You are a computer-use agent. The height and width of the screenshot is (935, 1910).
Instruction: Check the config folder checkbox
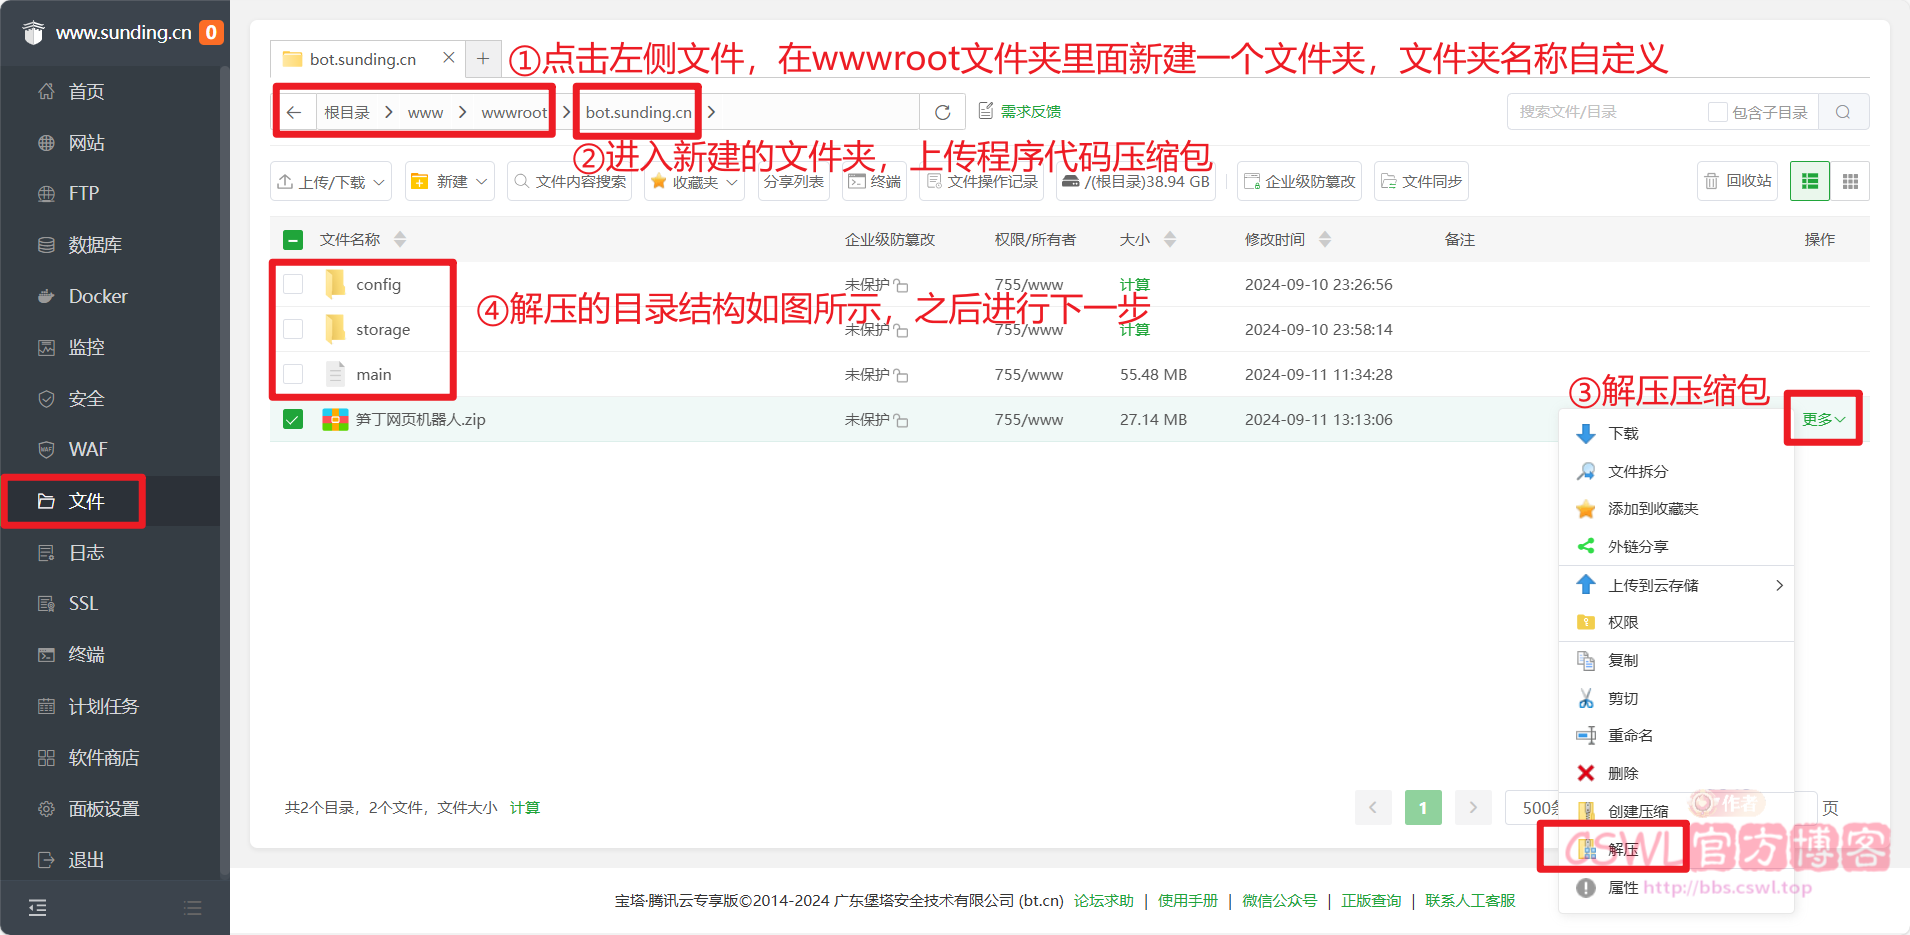coord(293,284)
